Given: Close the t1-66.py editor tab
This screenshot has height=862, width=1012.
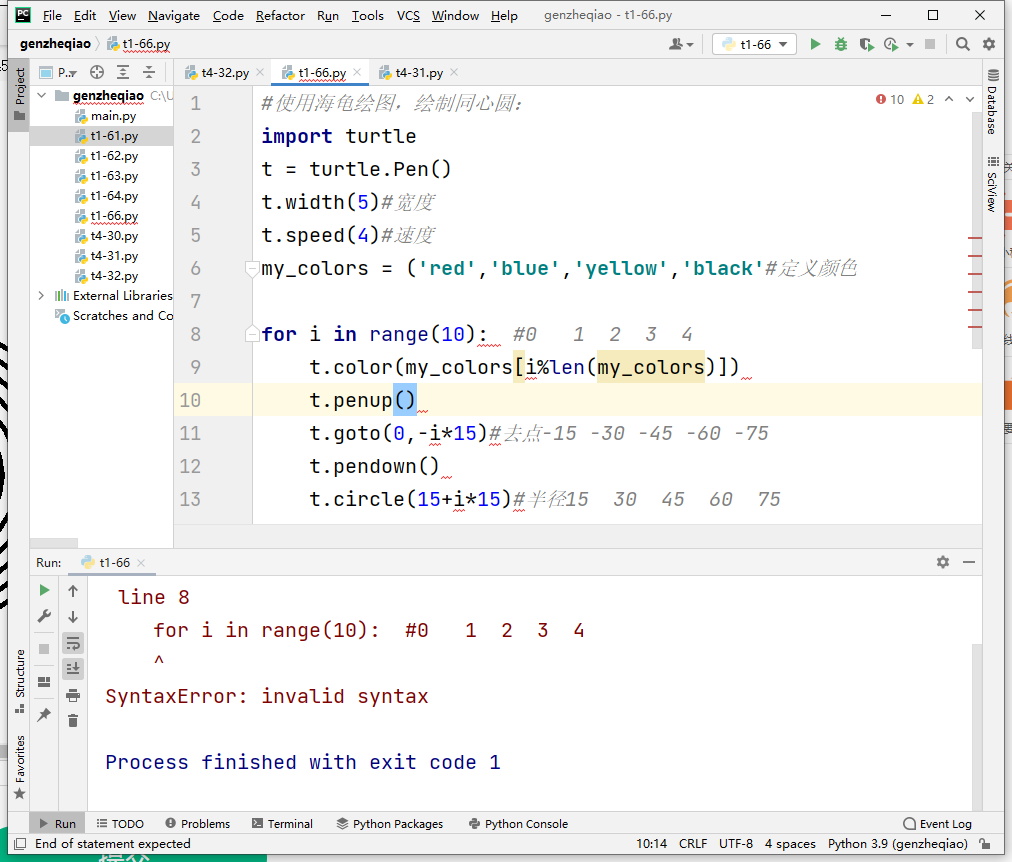Looking at the screenshot, I should coord(357,72).
